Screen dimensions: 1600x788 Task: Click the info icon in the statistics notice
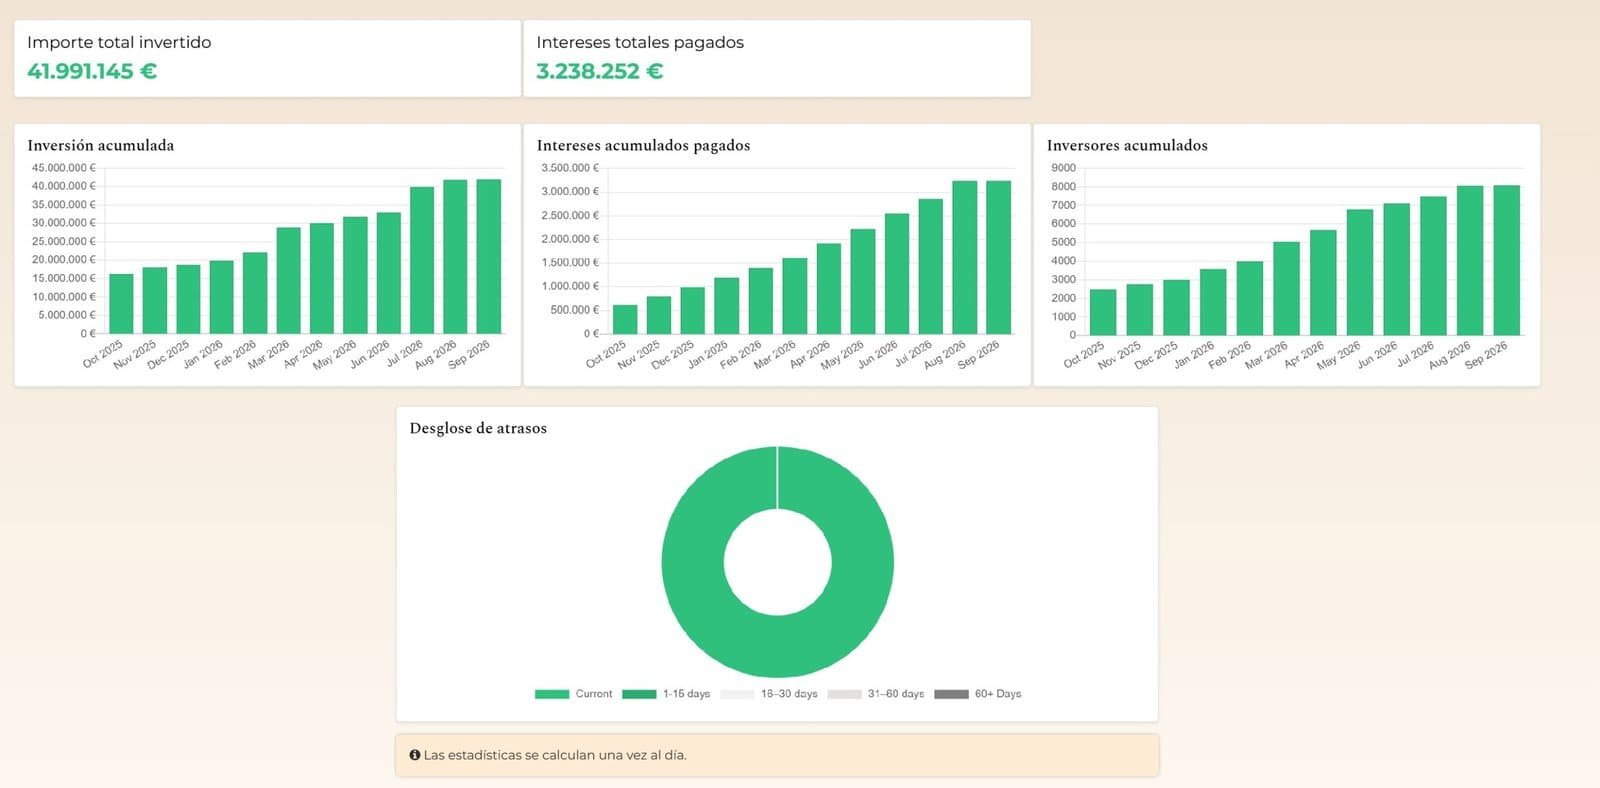pos(415,755)
